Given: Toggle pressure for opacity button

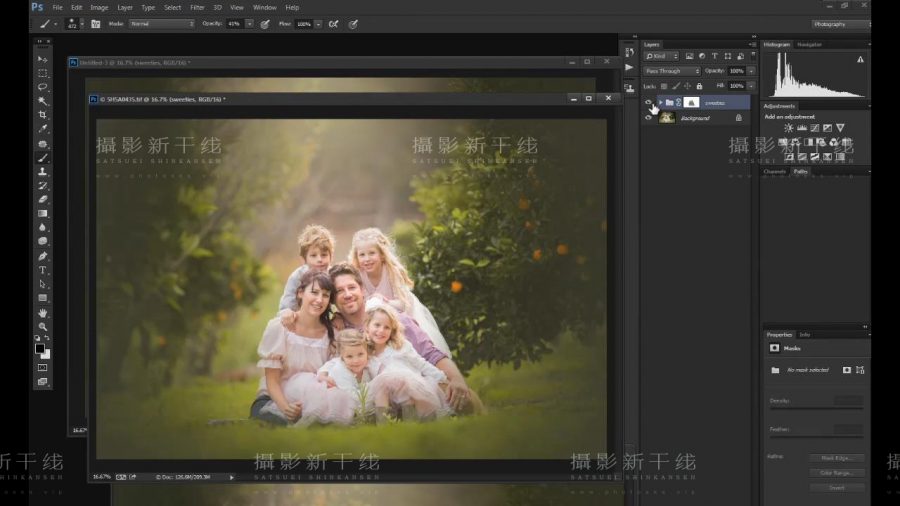Looking at the screenshot, I should coord(265,24).
